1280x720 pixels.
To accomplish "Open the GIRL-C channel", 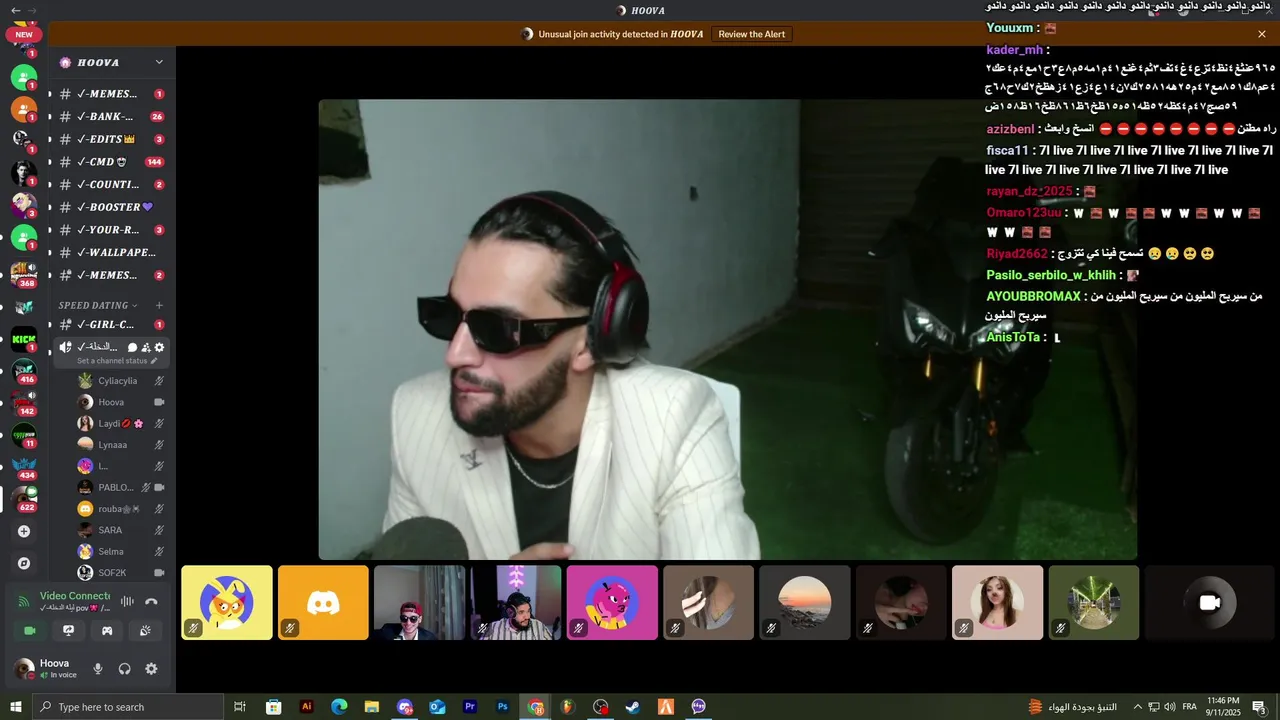I will [111, 325].
